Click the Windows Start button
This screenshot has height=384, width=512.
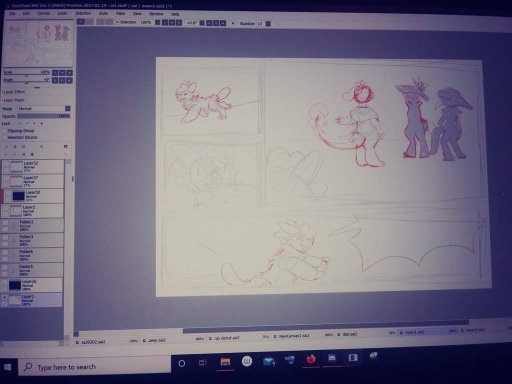click(8, 367)
